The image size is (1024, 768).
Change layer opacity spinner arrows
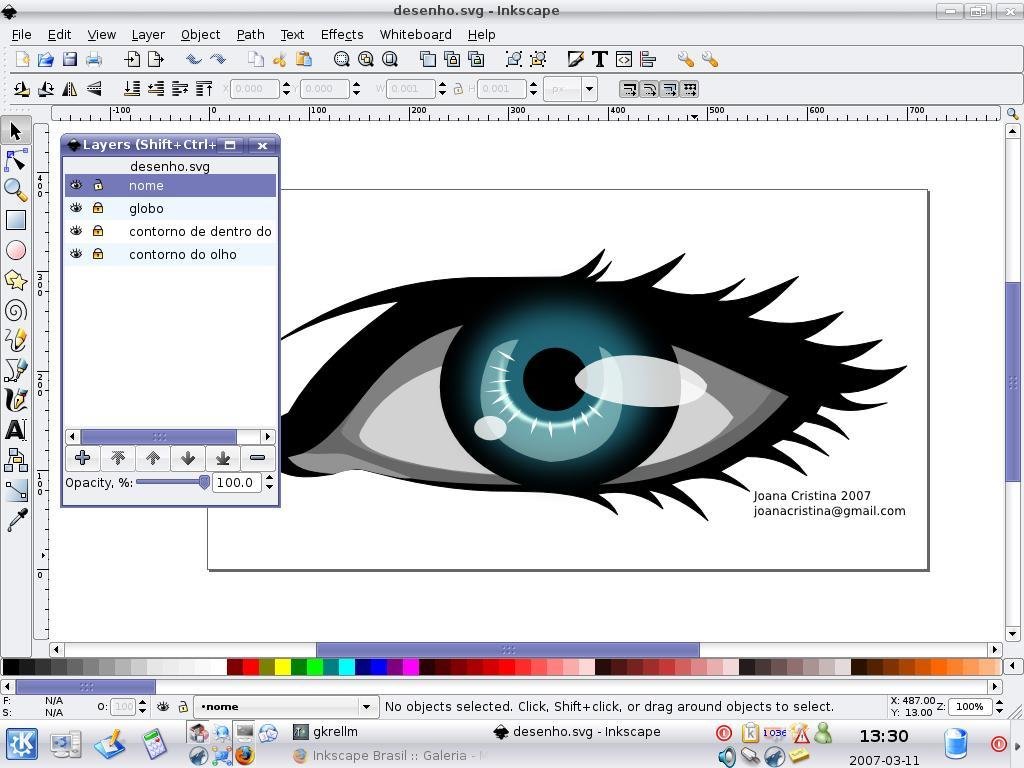pos(268,483)
